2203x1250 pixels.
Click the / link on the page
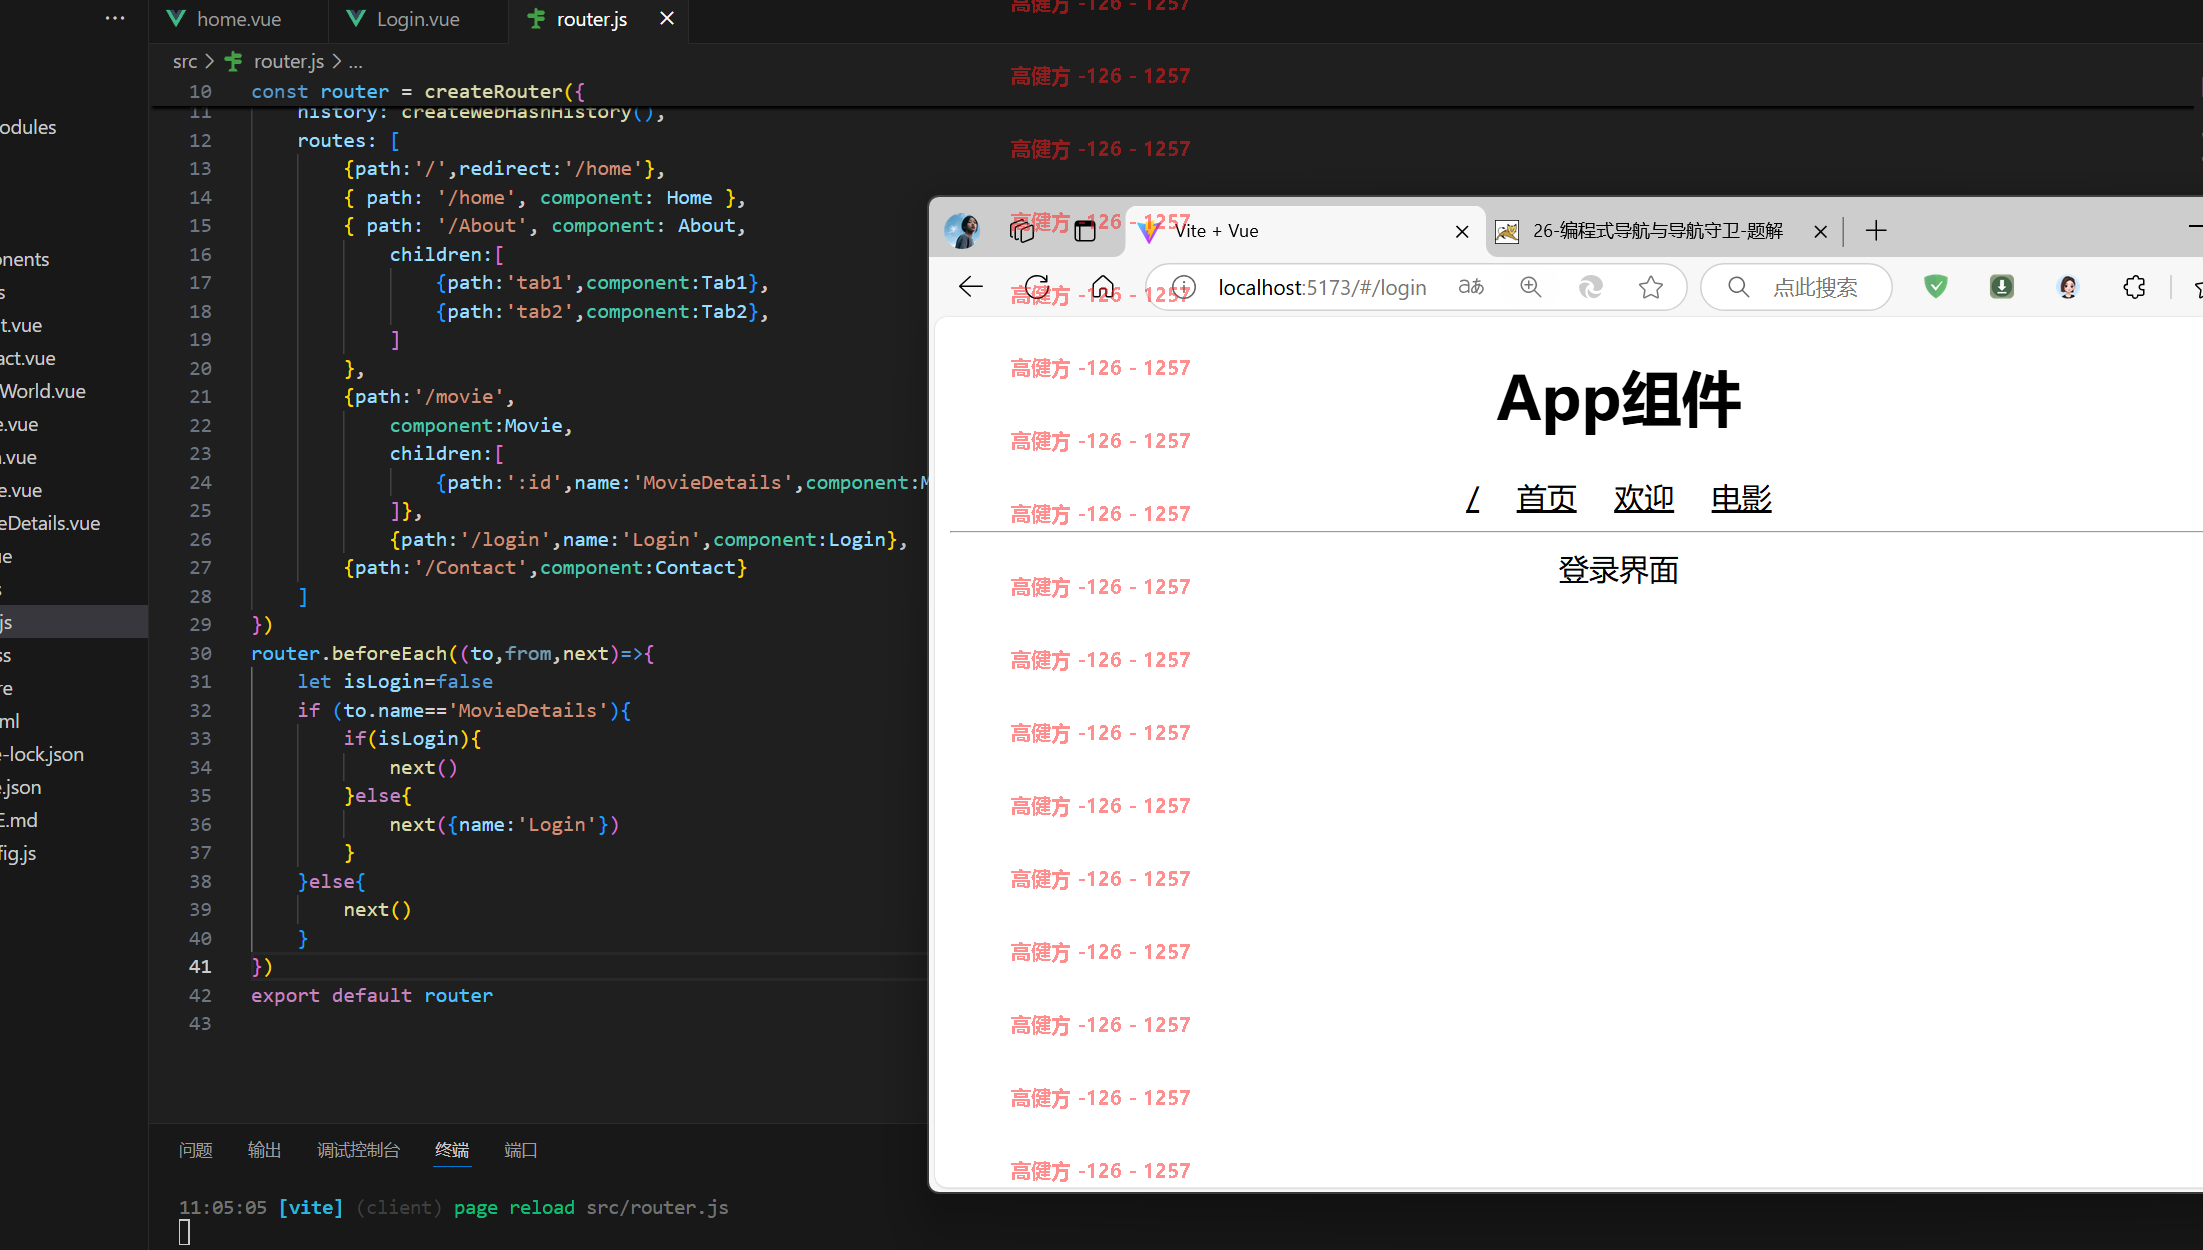(1472, 498)
